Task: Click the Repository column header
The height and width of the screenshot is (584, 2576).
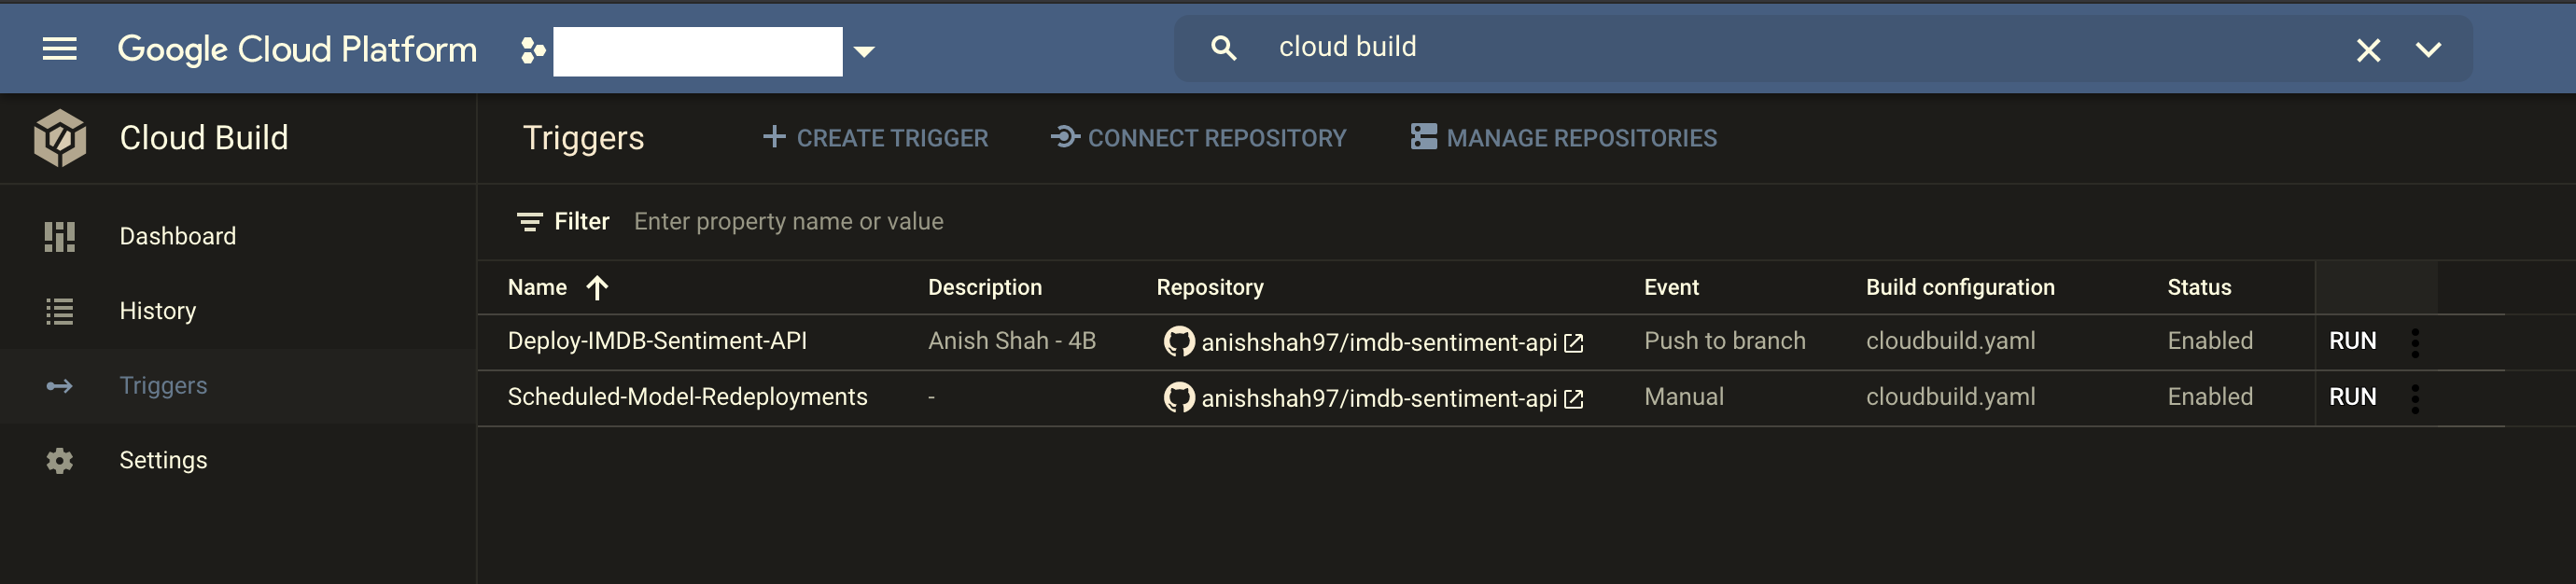Action: [x=1210, y=288]
